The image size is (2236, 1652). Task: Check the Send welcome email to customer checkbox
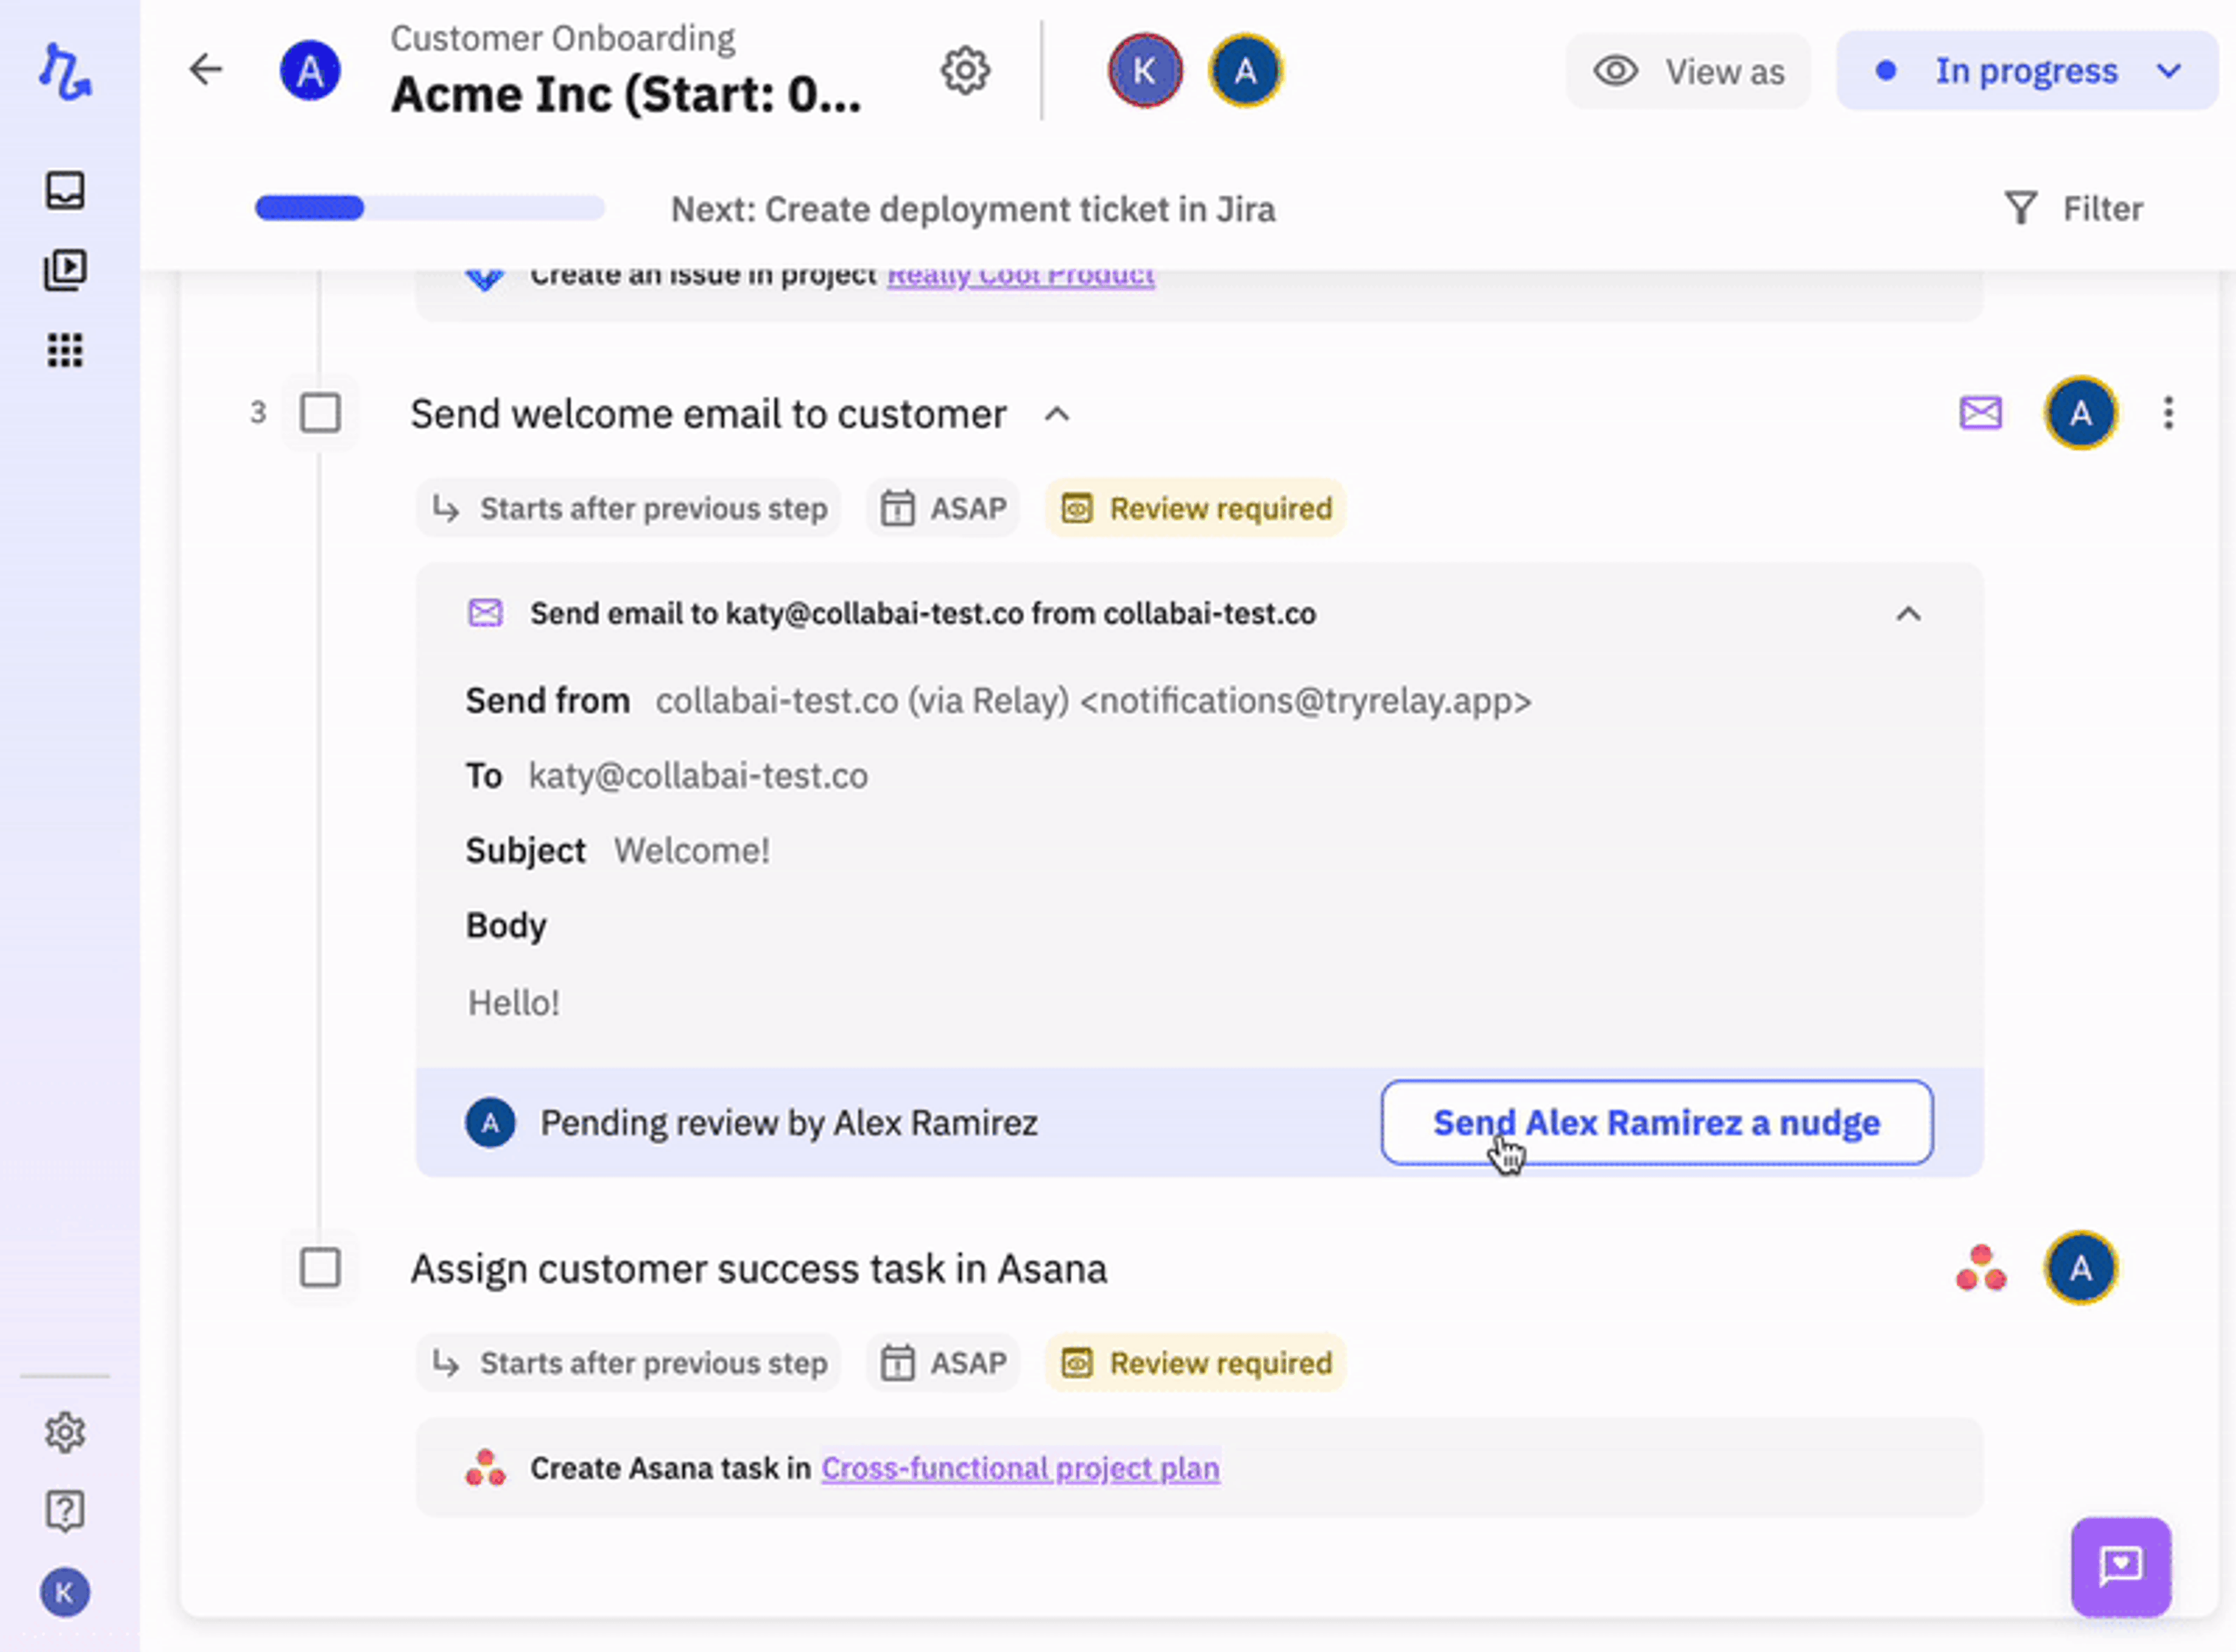click(x=321, y=413)
